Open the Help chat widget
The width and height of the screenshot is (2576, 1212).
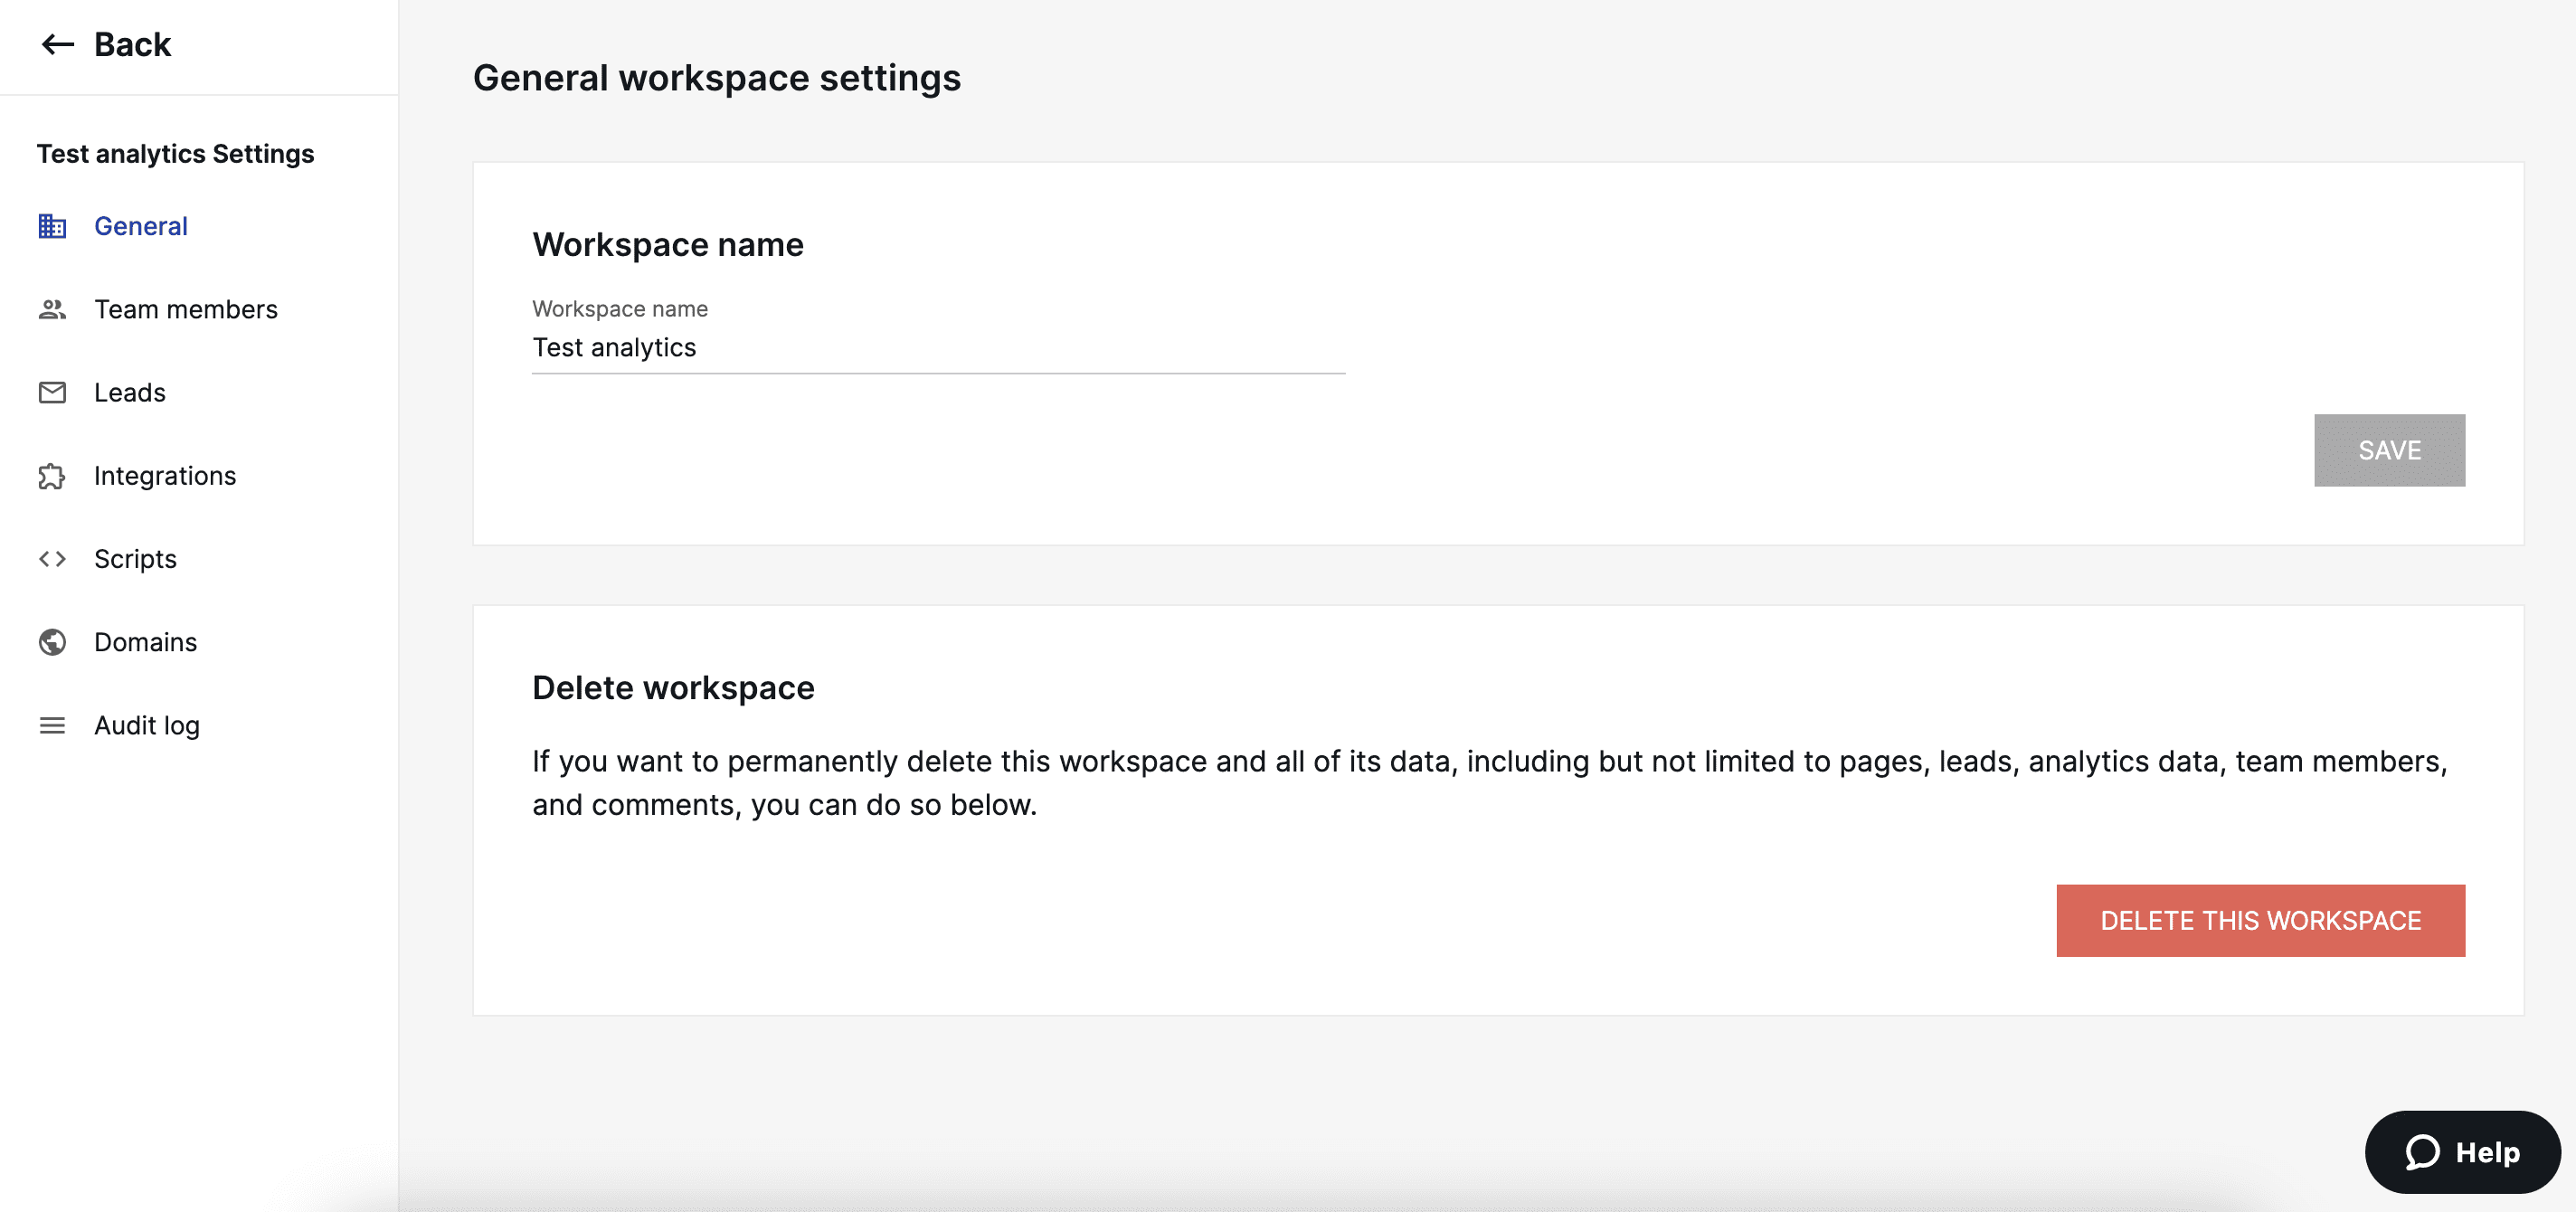click(x=2462, y=1152)
